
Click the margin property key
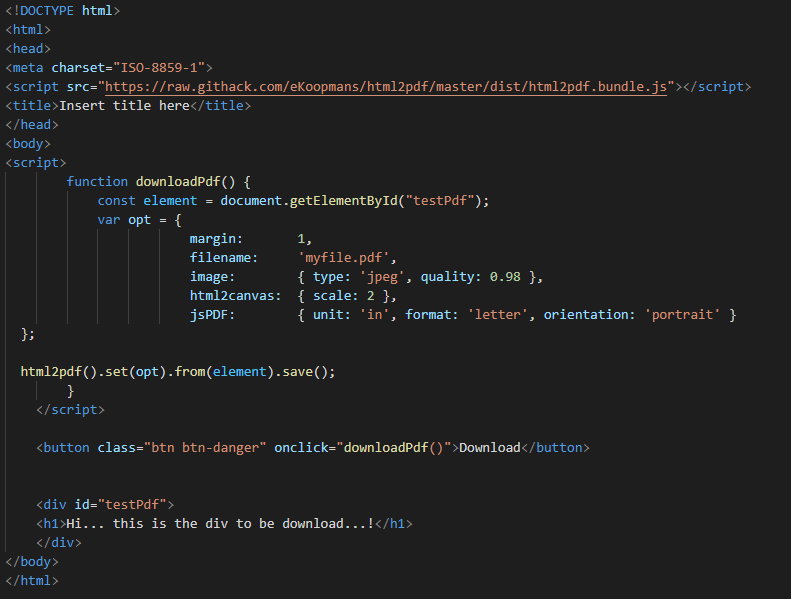click(216, 239)
